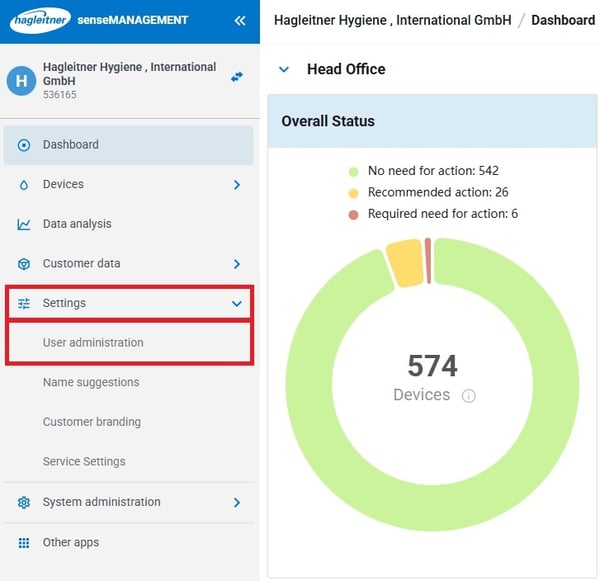Click the Customer data icon
Viewport: 600px width, 581px height.
coord(24,264)
